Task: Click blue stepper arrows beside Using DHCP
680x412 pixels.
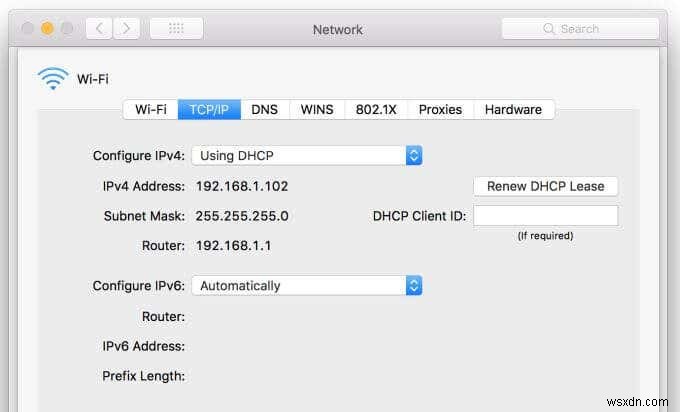Action: tap(414, 155)
